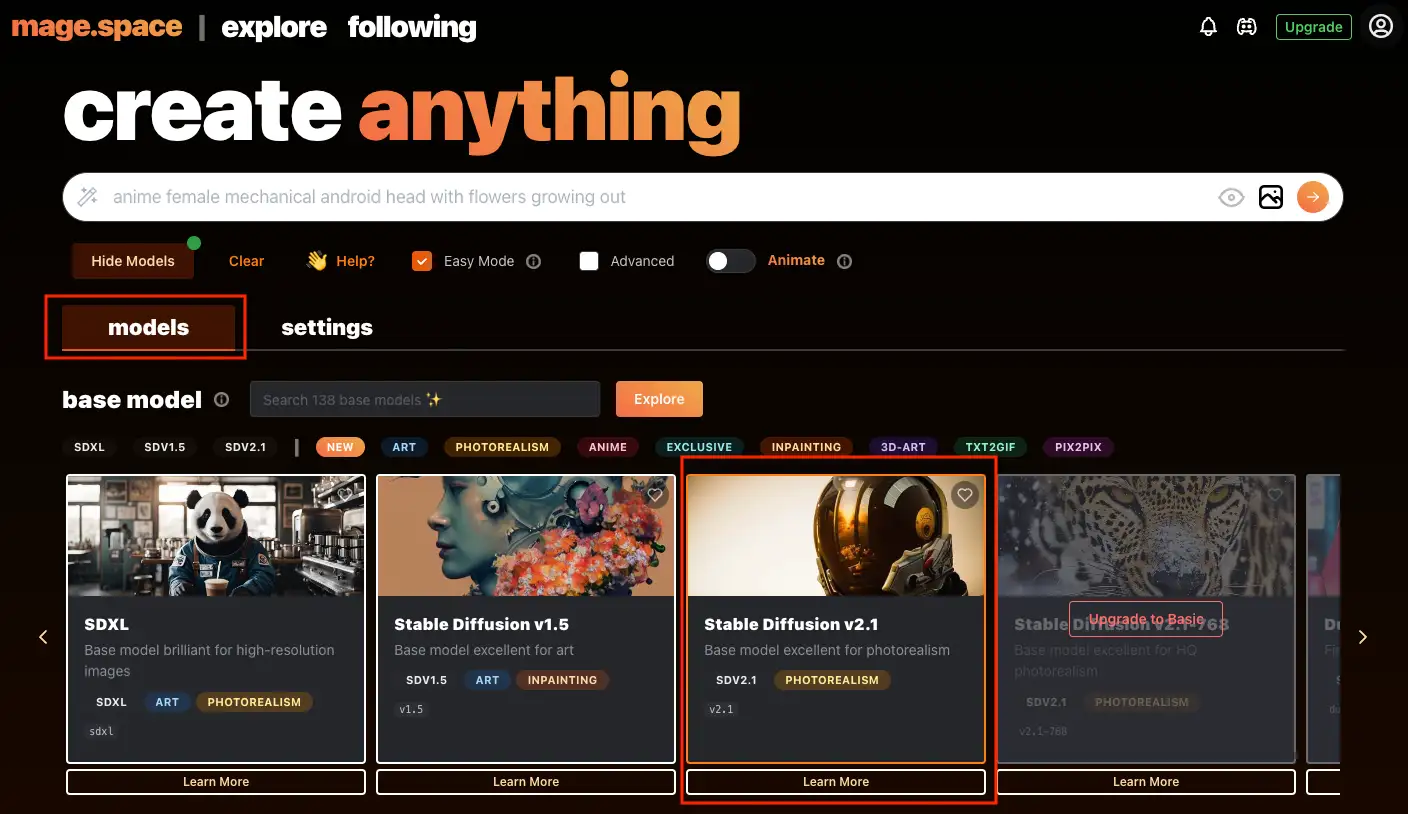Click the PHOTOREALISM tag on Stable Diffusion v2.1 card

coord(832,680)
